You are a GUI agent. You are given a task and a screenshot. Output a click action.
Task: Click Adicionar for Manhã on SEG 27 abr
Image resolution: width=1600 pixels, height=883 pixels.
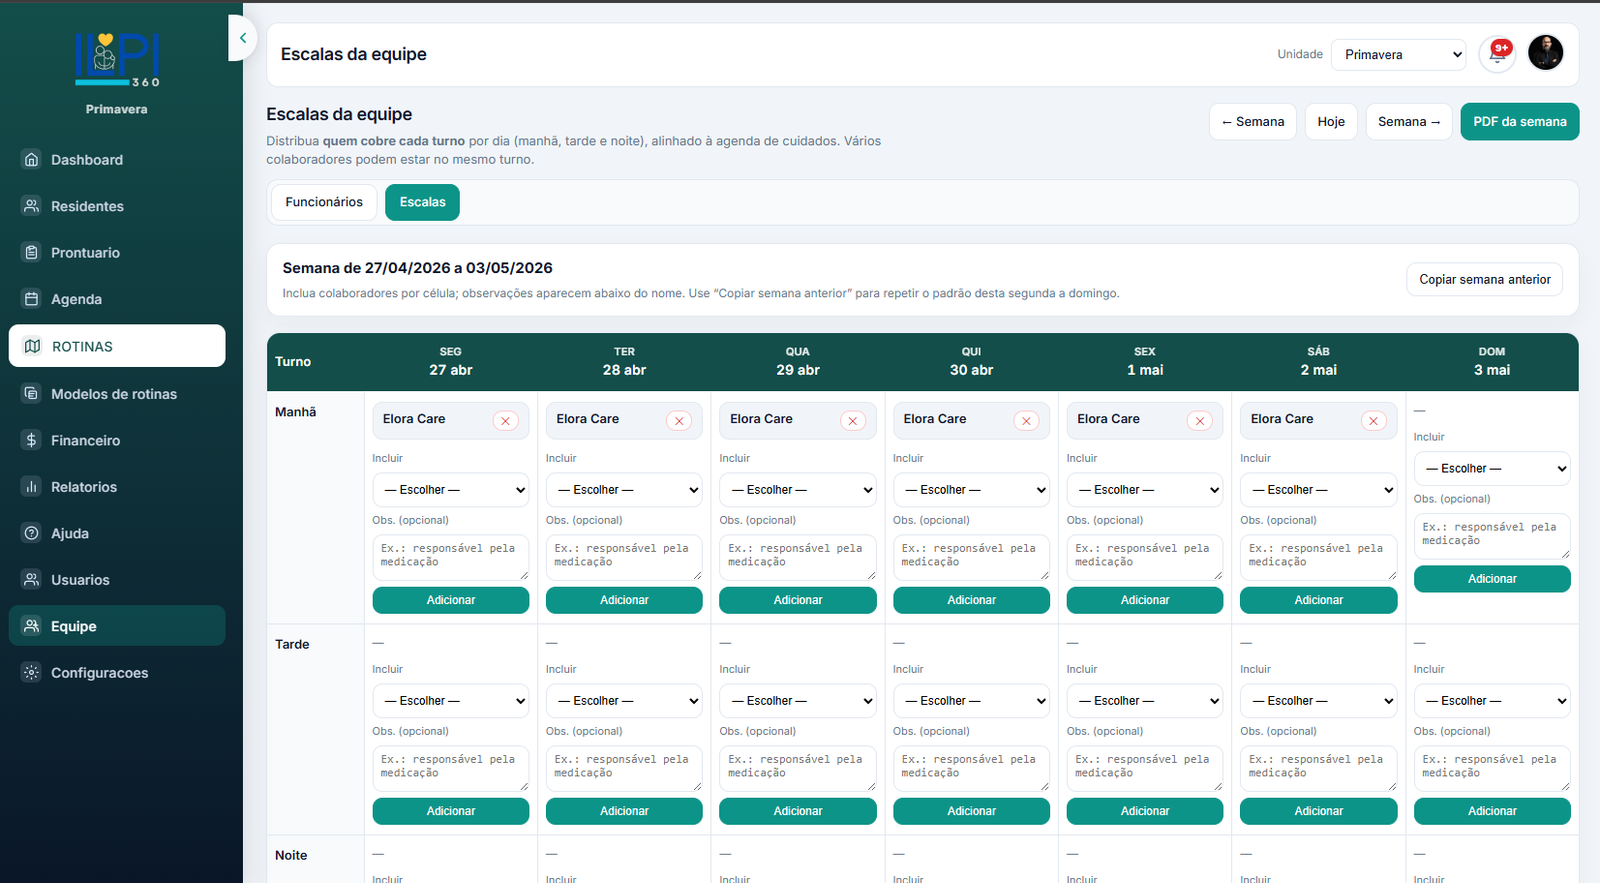click(x=451, y=600)
